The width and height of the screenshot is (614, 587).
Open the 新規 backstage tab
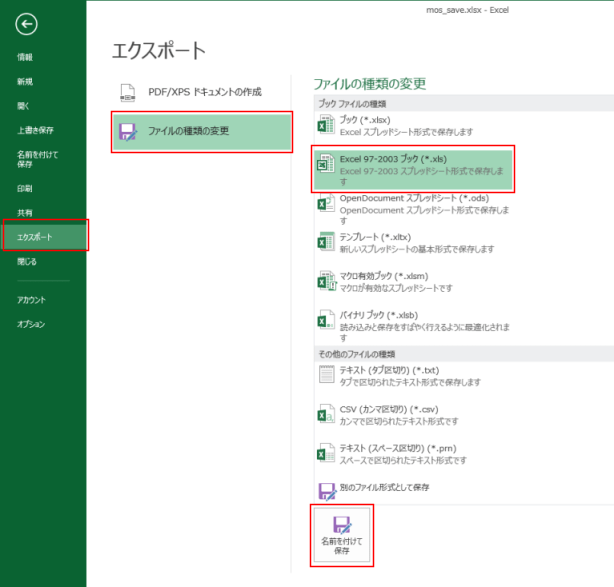pos(43,81)
